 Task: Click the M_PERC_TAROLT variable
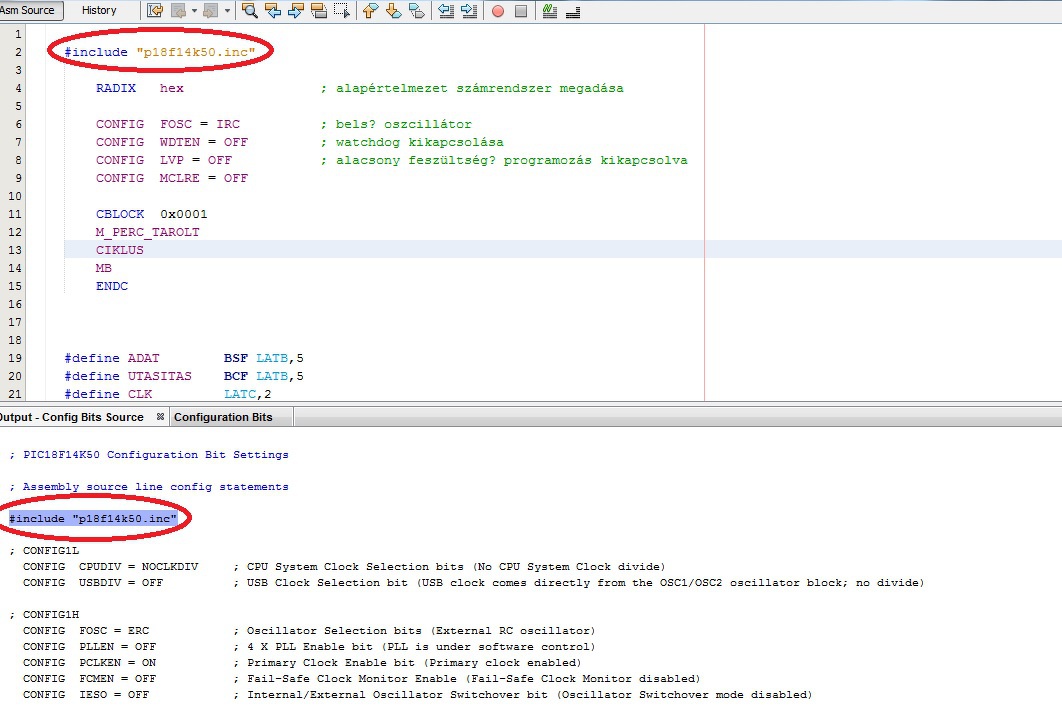(x=148, y=232)
